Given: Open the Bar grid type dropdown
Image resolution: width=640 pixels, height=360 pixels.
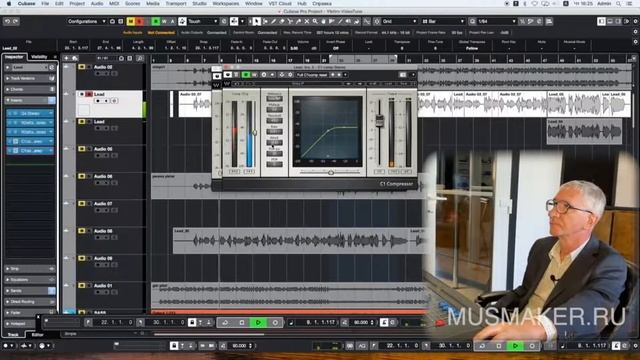Looking at the screenshot, I should tap(443, 21).
